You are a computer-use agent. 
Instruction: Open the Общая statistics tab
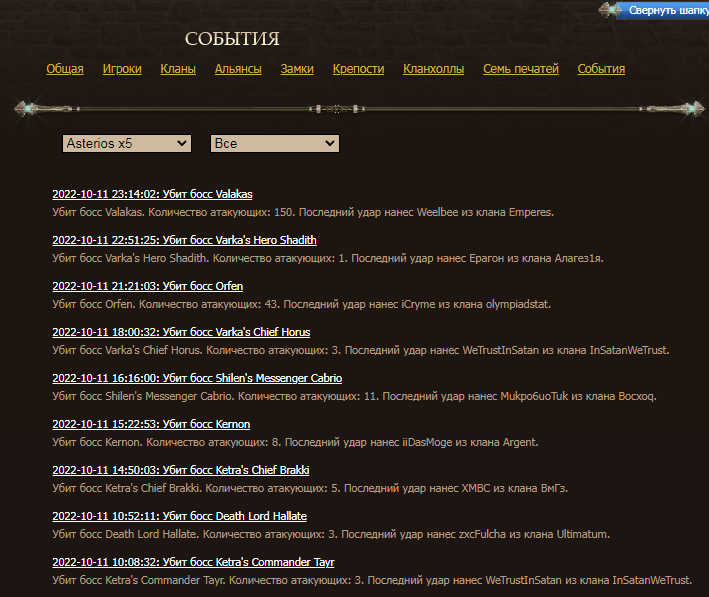(65, 69)
